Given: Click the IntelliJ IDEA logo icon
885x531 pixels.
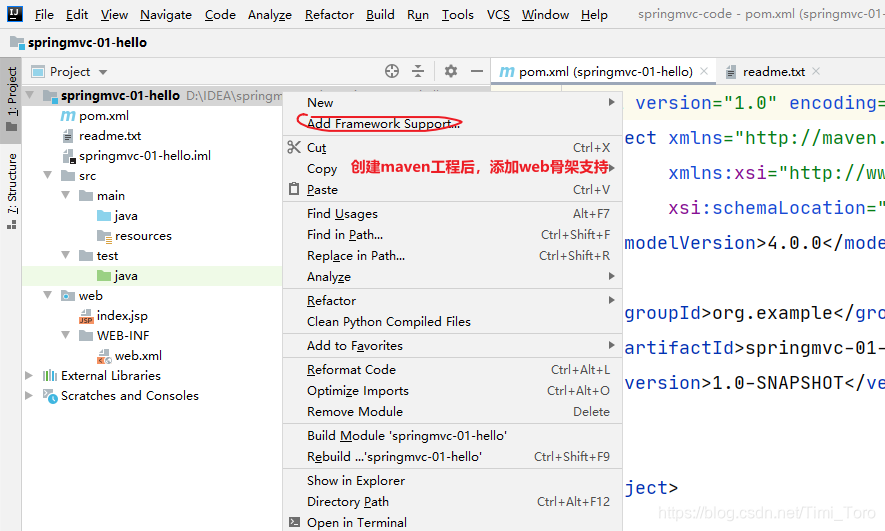Looking at the screenshot, I should coord(14,13).
